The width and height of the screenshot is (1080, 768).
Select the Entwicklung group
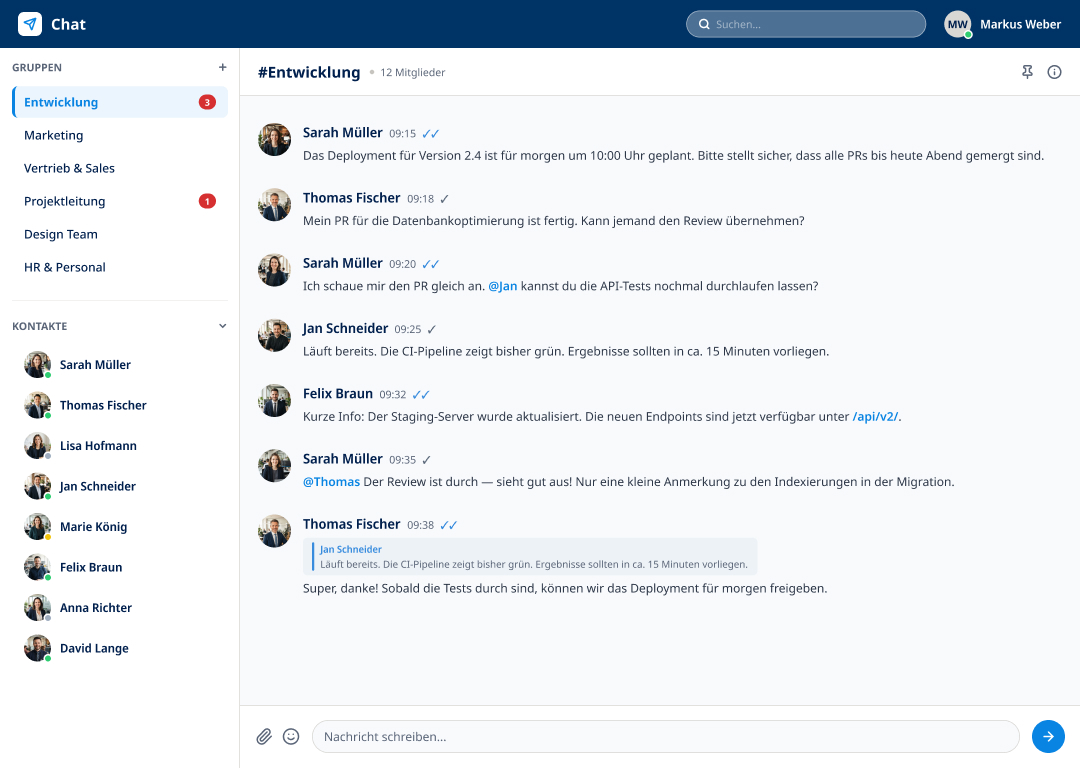(120, 102)
